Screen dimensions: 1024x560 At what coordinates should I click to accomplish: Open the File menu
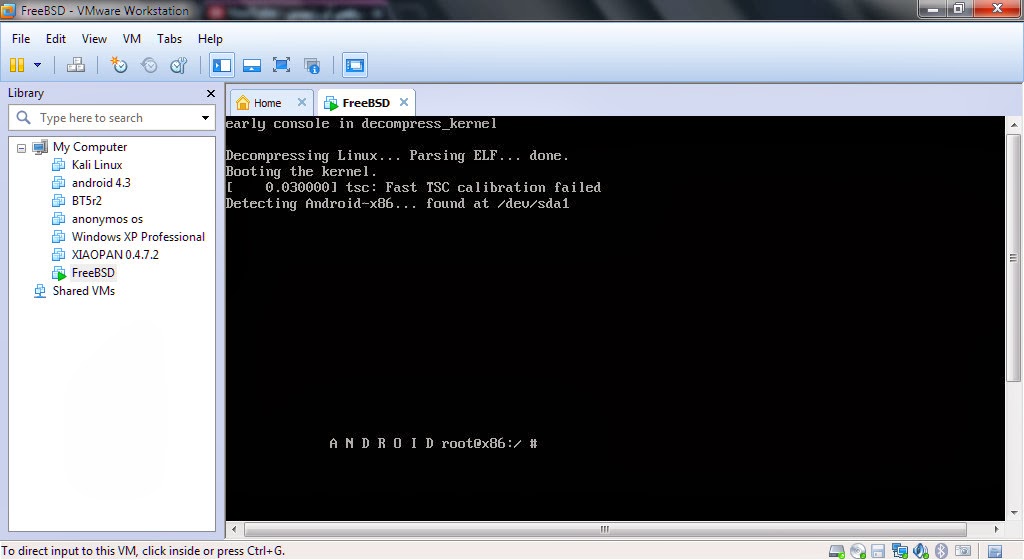pos(21,39)
